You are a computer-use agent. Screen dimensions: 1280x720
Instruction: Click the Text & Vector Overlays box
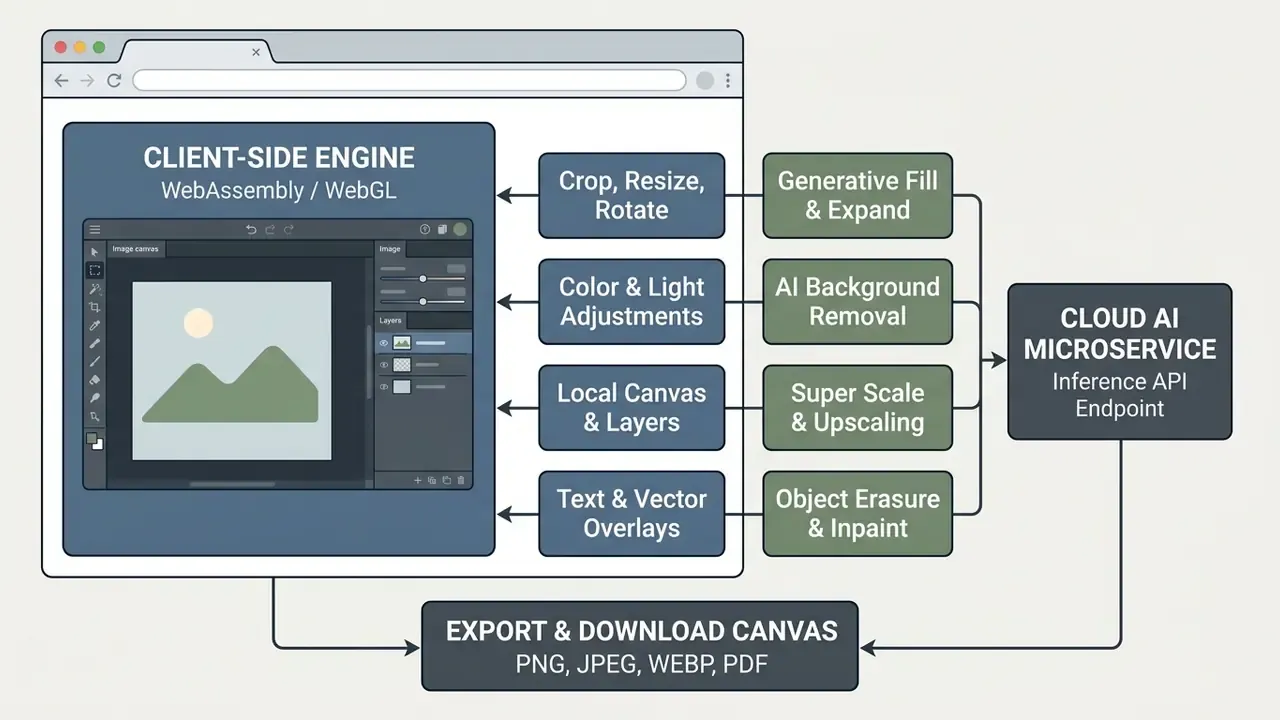point(631,513)
